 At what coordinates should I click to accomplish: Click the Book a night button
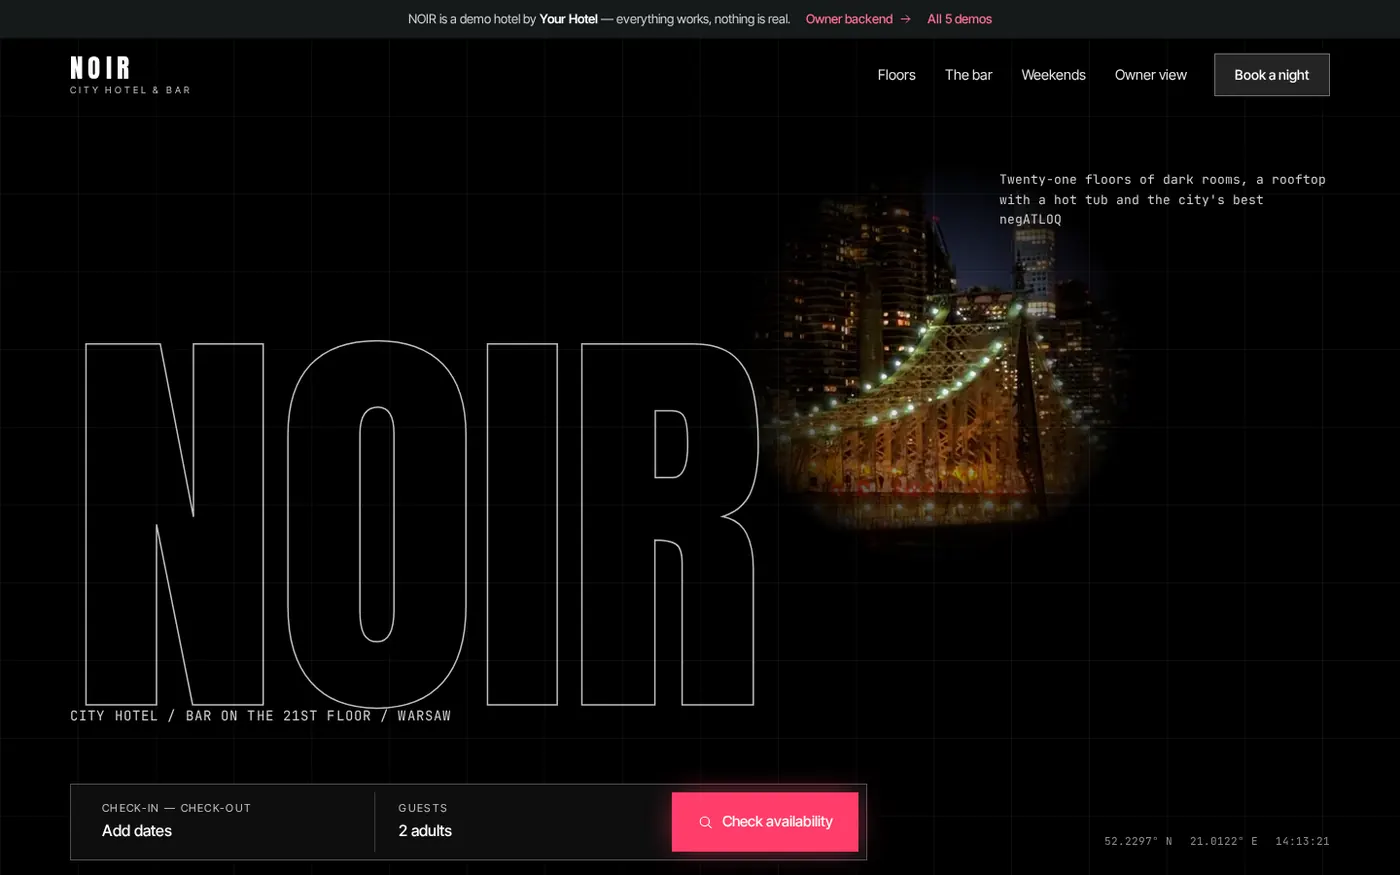pos(1271,75)
